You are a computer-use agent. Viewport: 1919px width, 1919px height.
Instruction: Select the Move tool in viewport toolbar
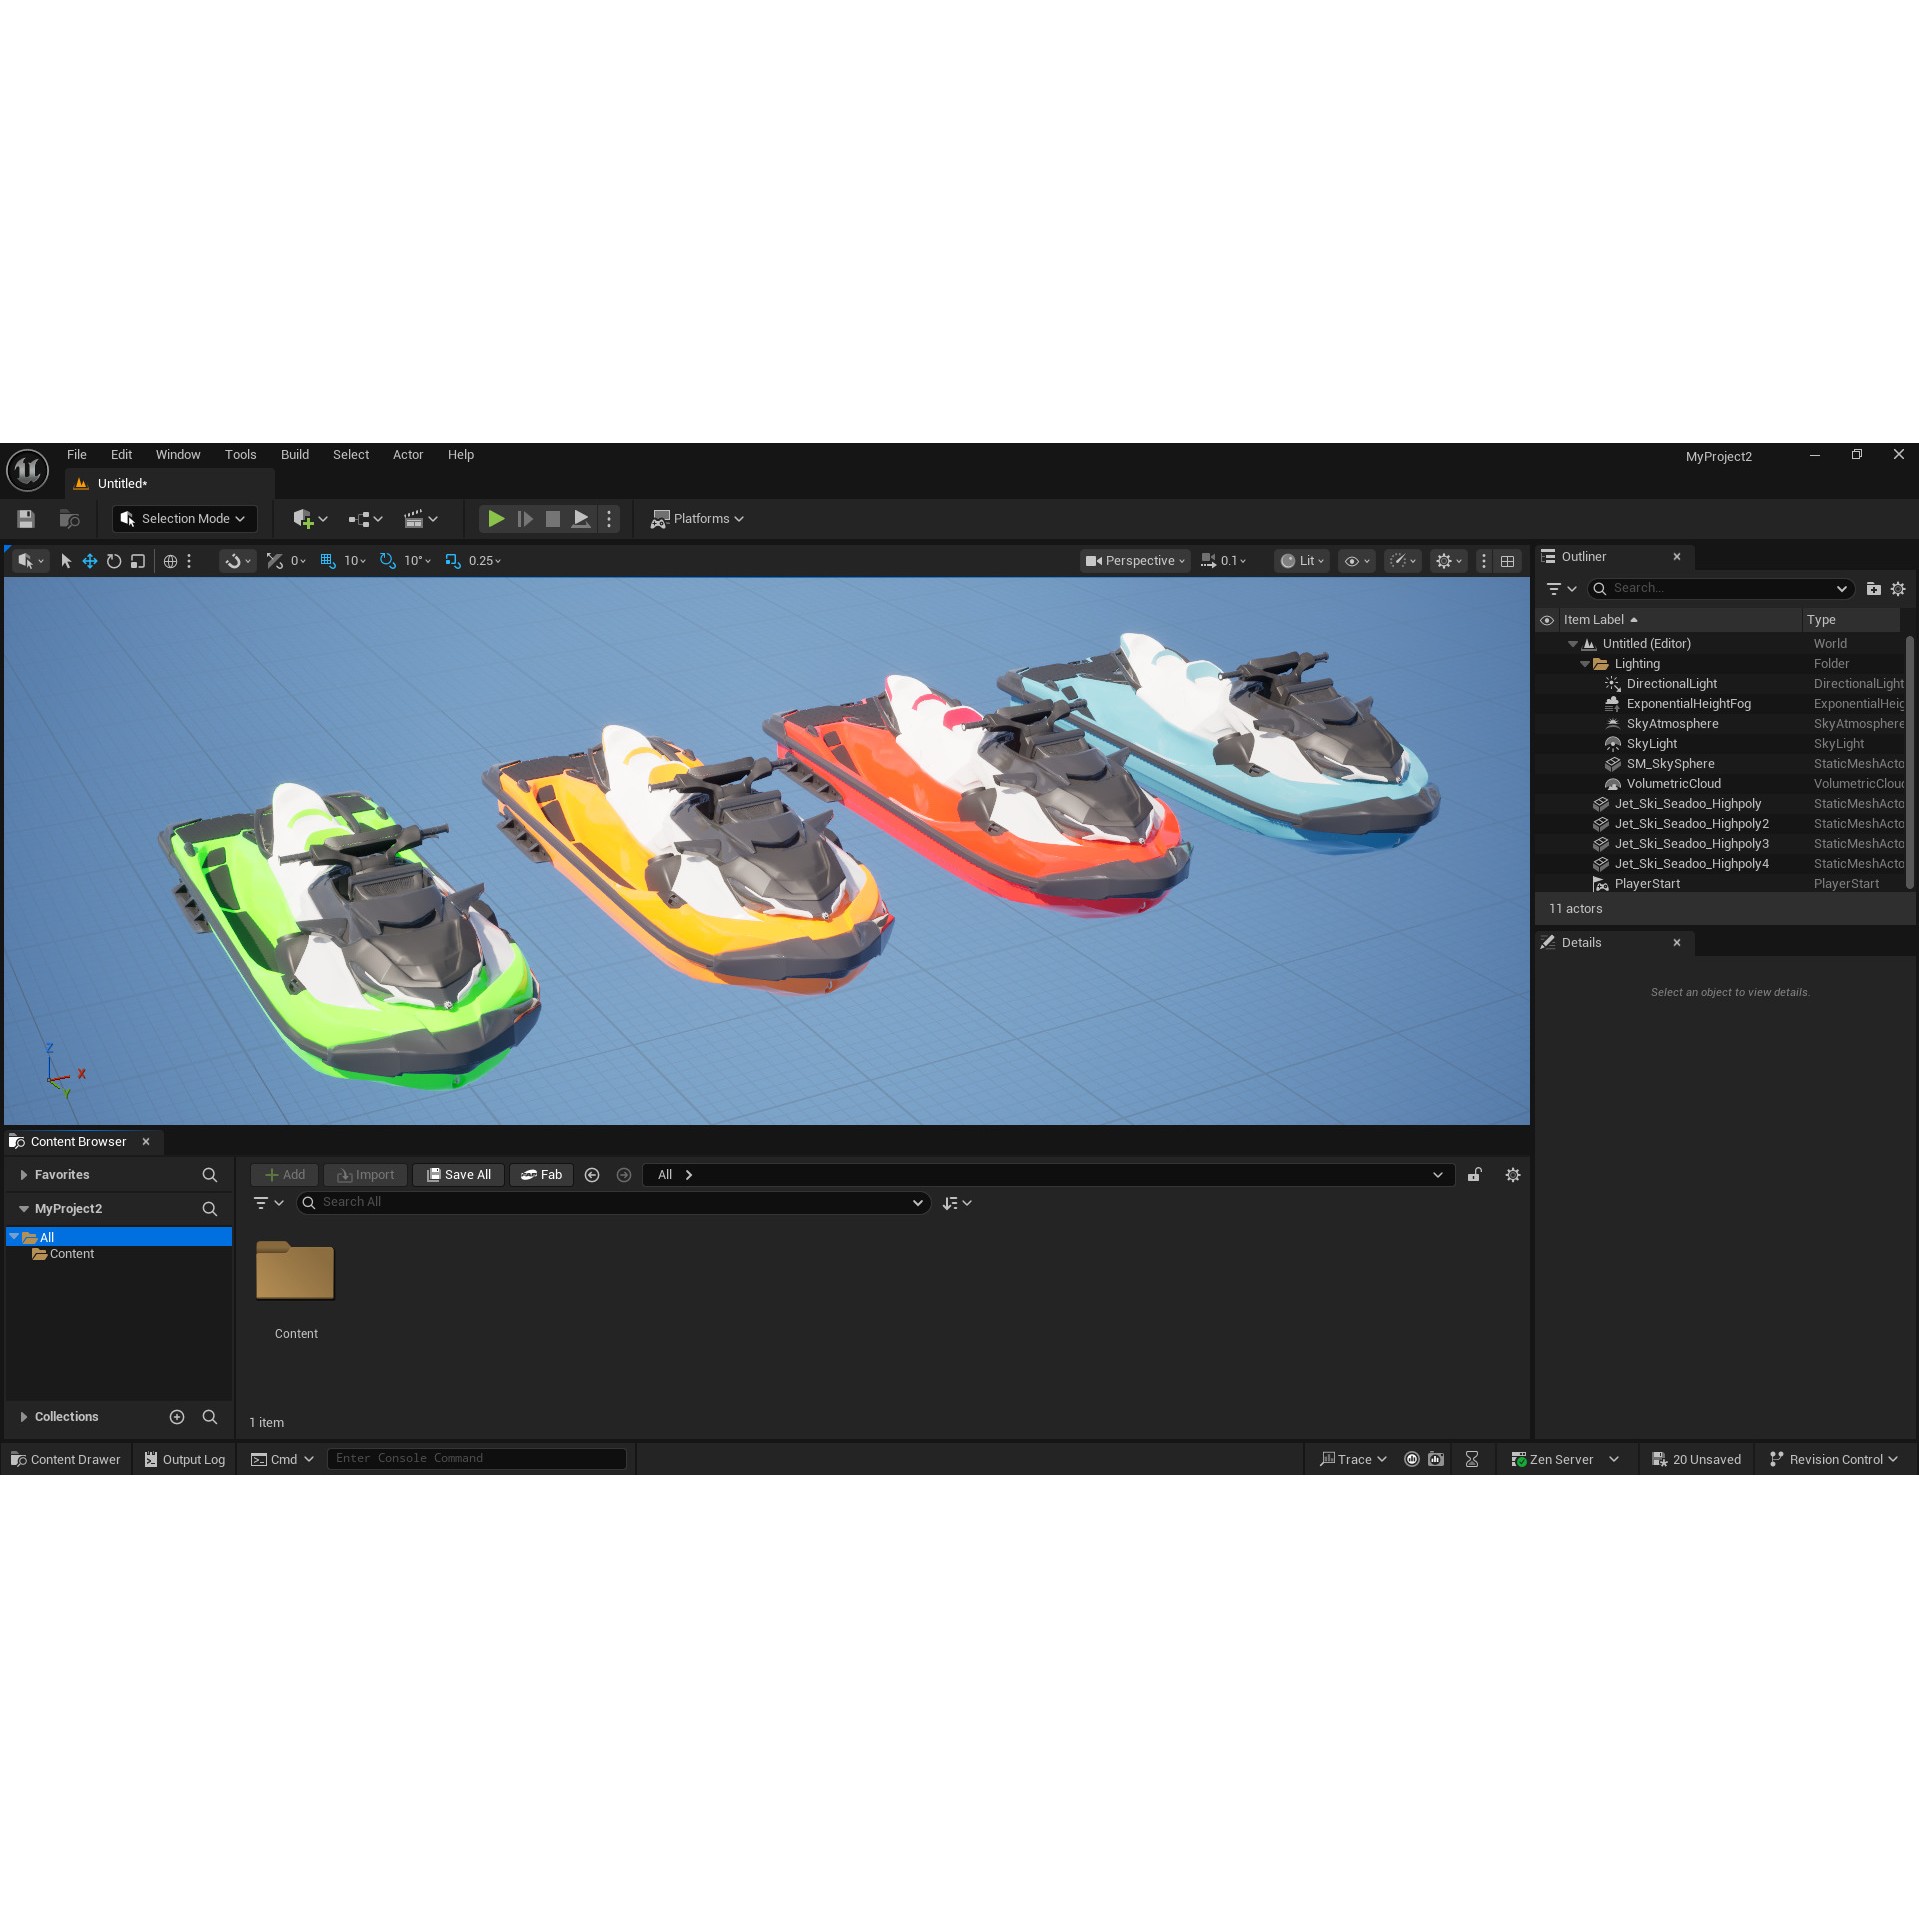[89, 561]
